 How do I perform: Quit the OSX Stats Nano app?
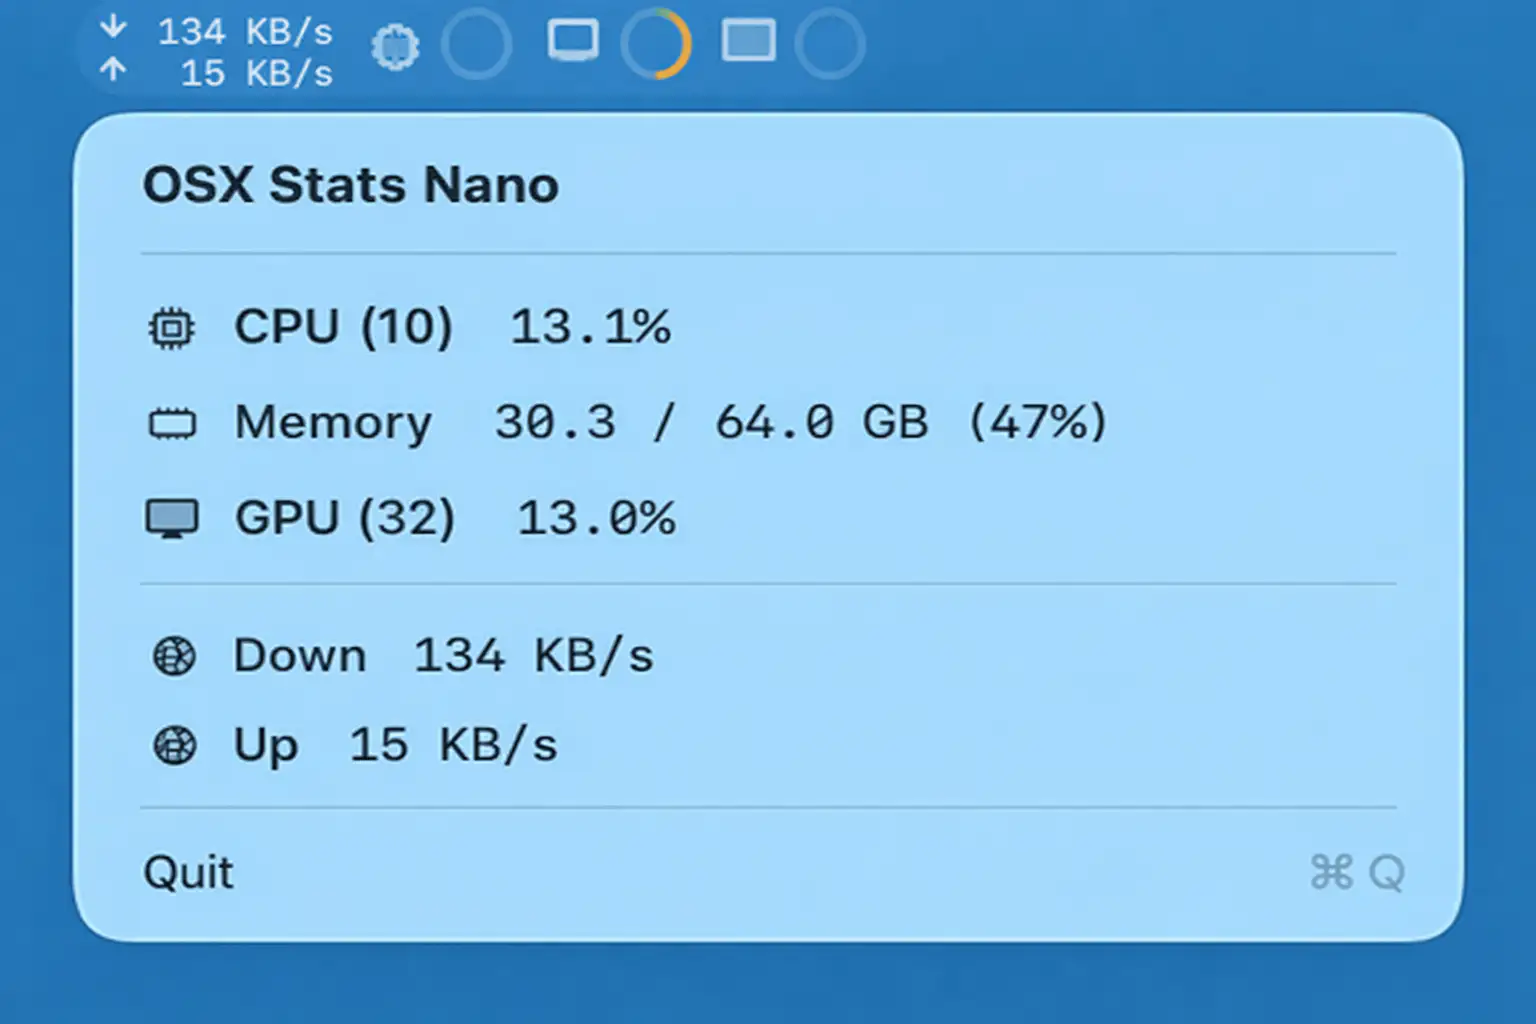click(188, 872)
